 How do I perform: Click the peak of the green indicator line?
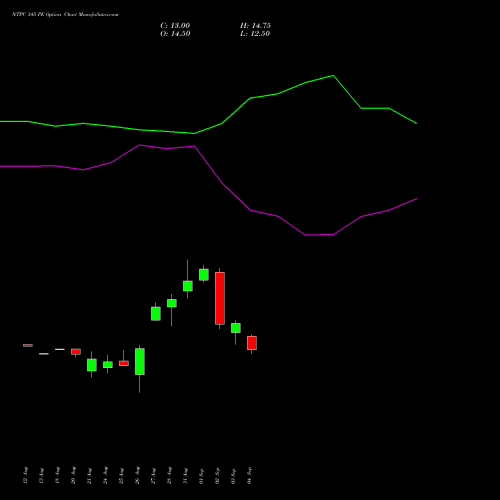[x=333, y=76]
